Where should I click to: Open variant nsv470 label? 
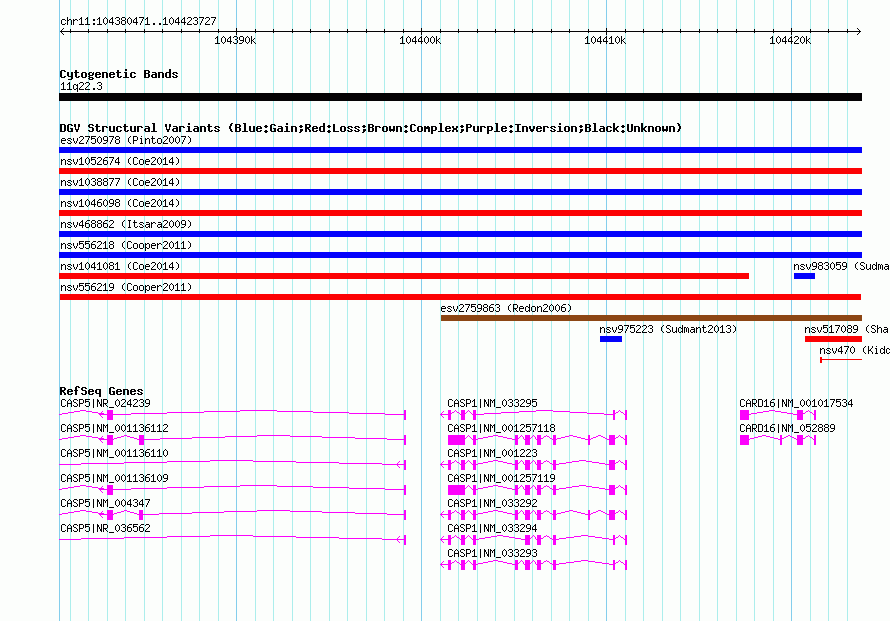854,350
